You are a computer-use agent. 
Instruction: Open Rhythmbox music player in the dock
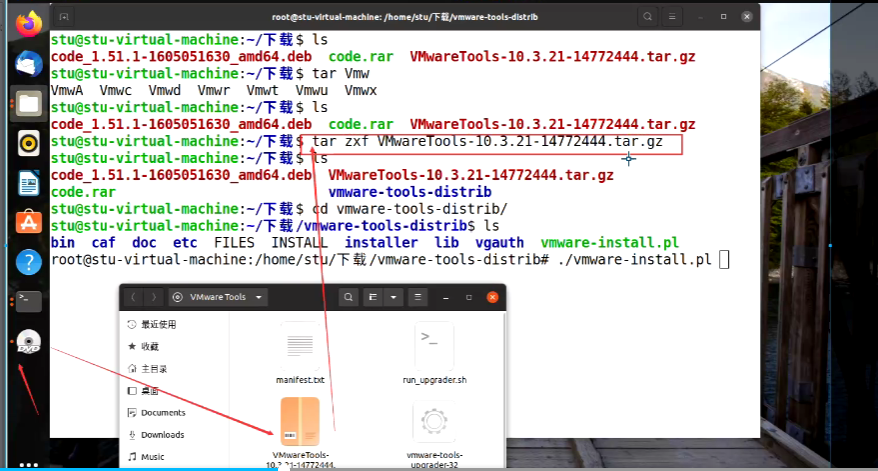coord(29,143)
